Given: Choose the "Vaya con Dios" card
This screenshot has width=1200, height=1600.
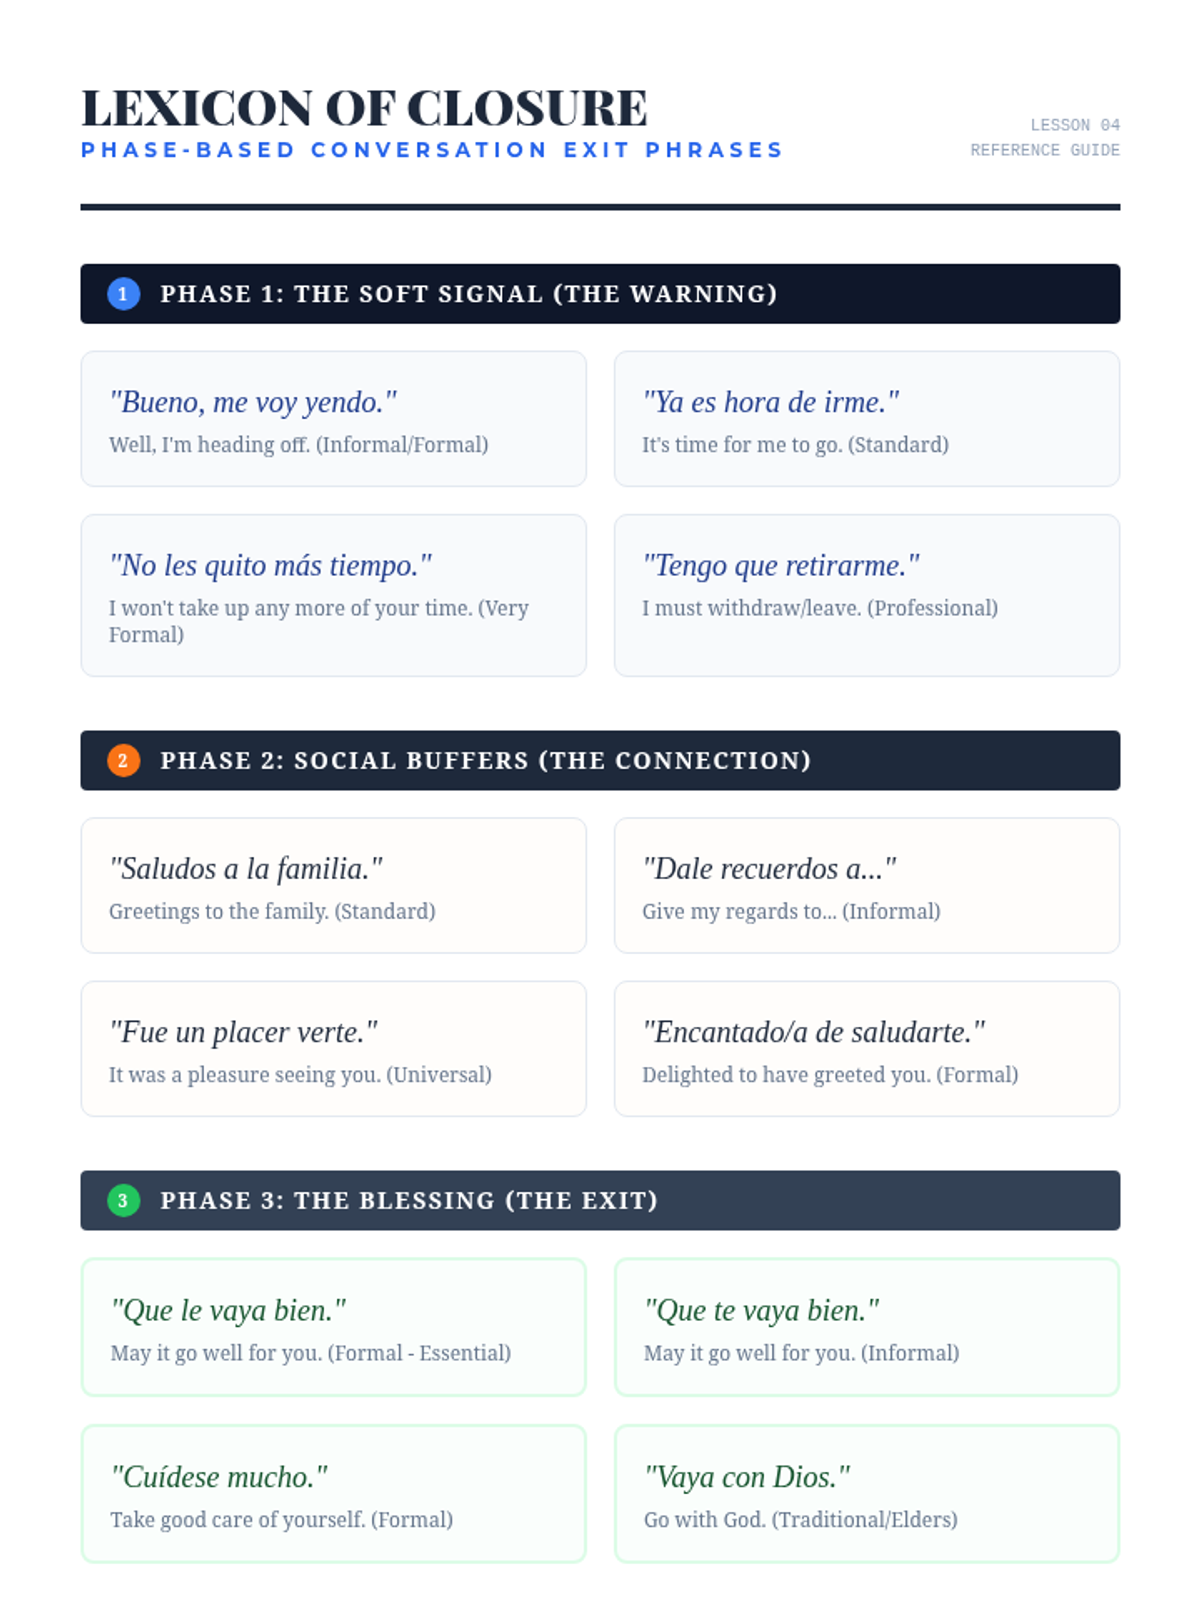Looking at the screenshot, I should 866,1494.
